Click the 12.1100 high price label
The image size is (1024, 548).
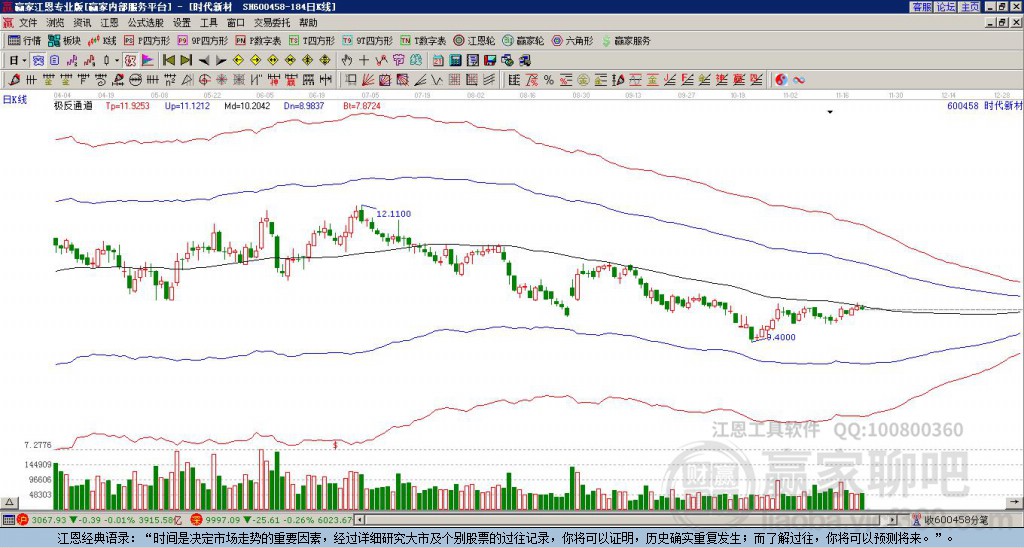point(394,214)
